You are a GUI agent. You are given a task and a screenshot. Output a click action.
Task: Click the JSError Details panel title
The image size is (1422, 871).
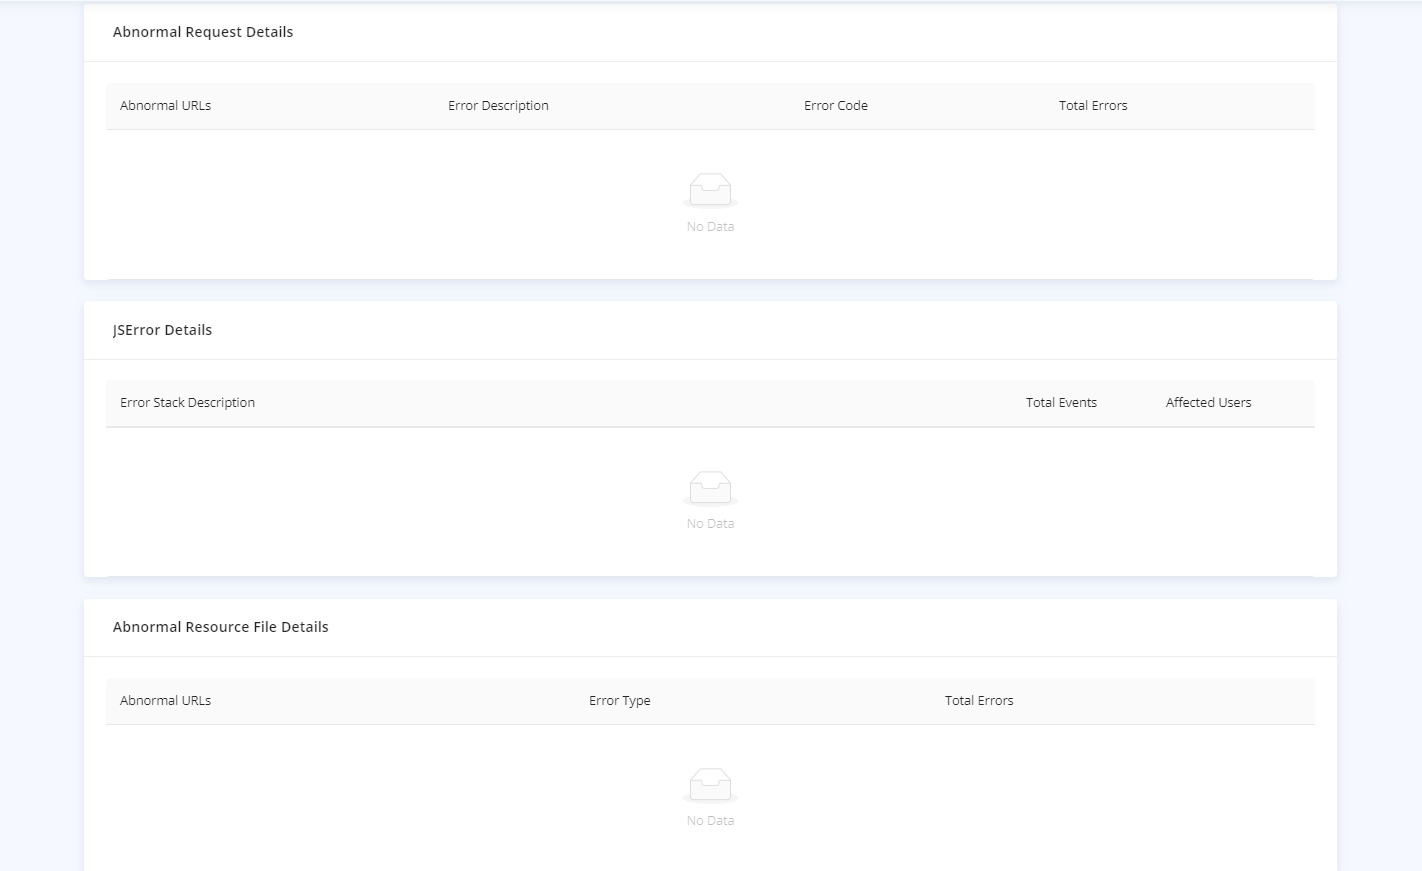pos(163,330)
